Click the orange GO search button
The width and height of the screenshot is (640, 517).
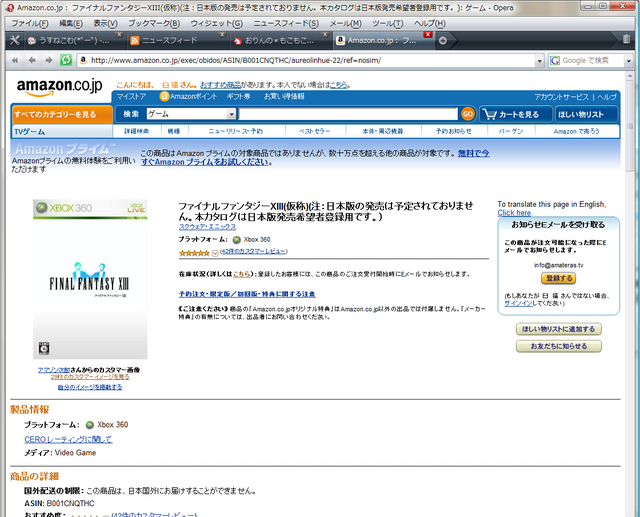pyautogui.click(x=468, y=114)
